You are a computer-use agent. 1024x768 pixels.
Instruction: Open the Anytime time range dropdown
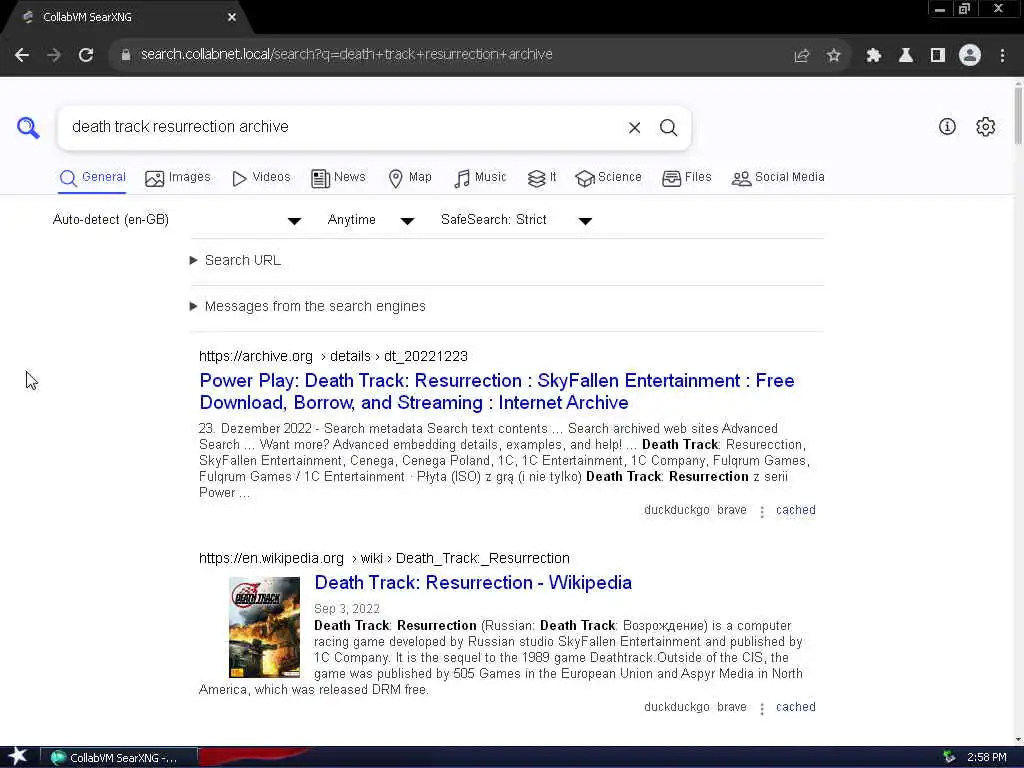[370, 220]
